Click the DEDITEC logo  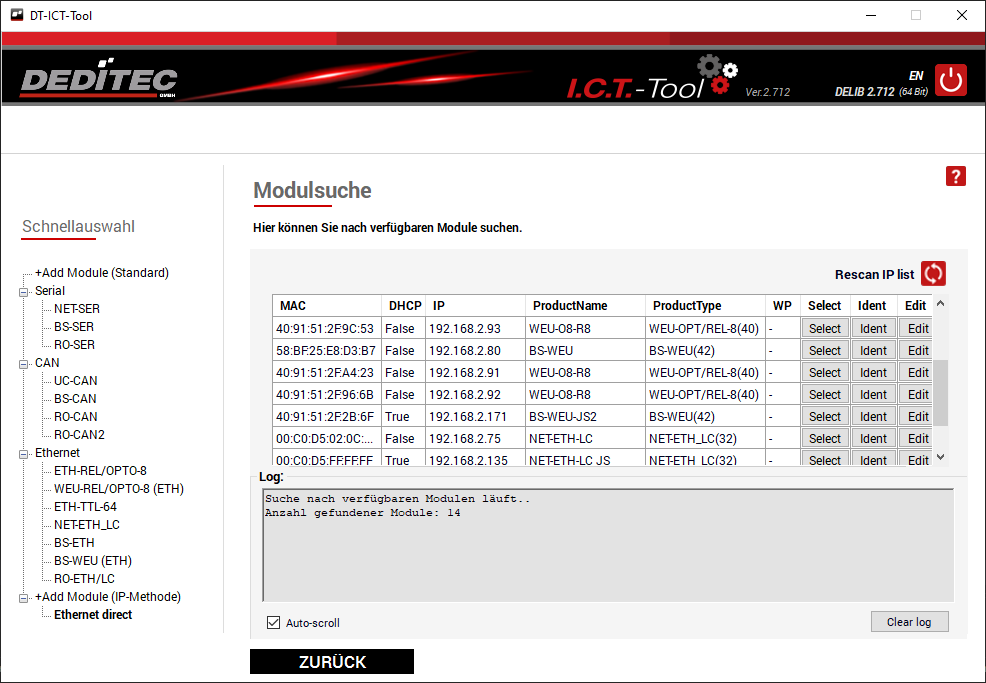point(99,82)
